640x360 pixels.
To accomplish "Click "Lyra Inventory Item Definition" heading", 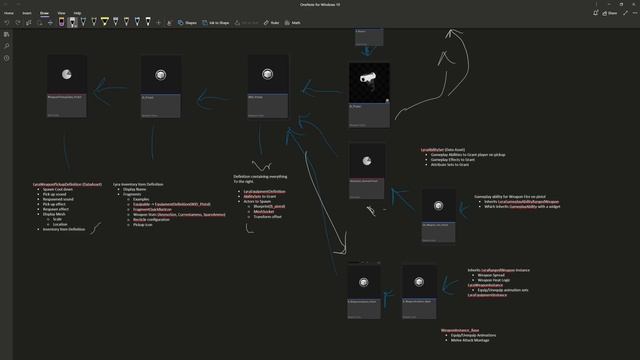I will pos(138,184).
